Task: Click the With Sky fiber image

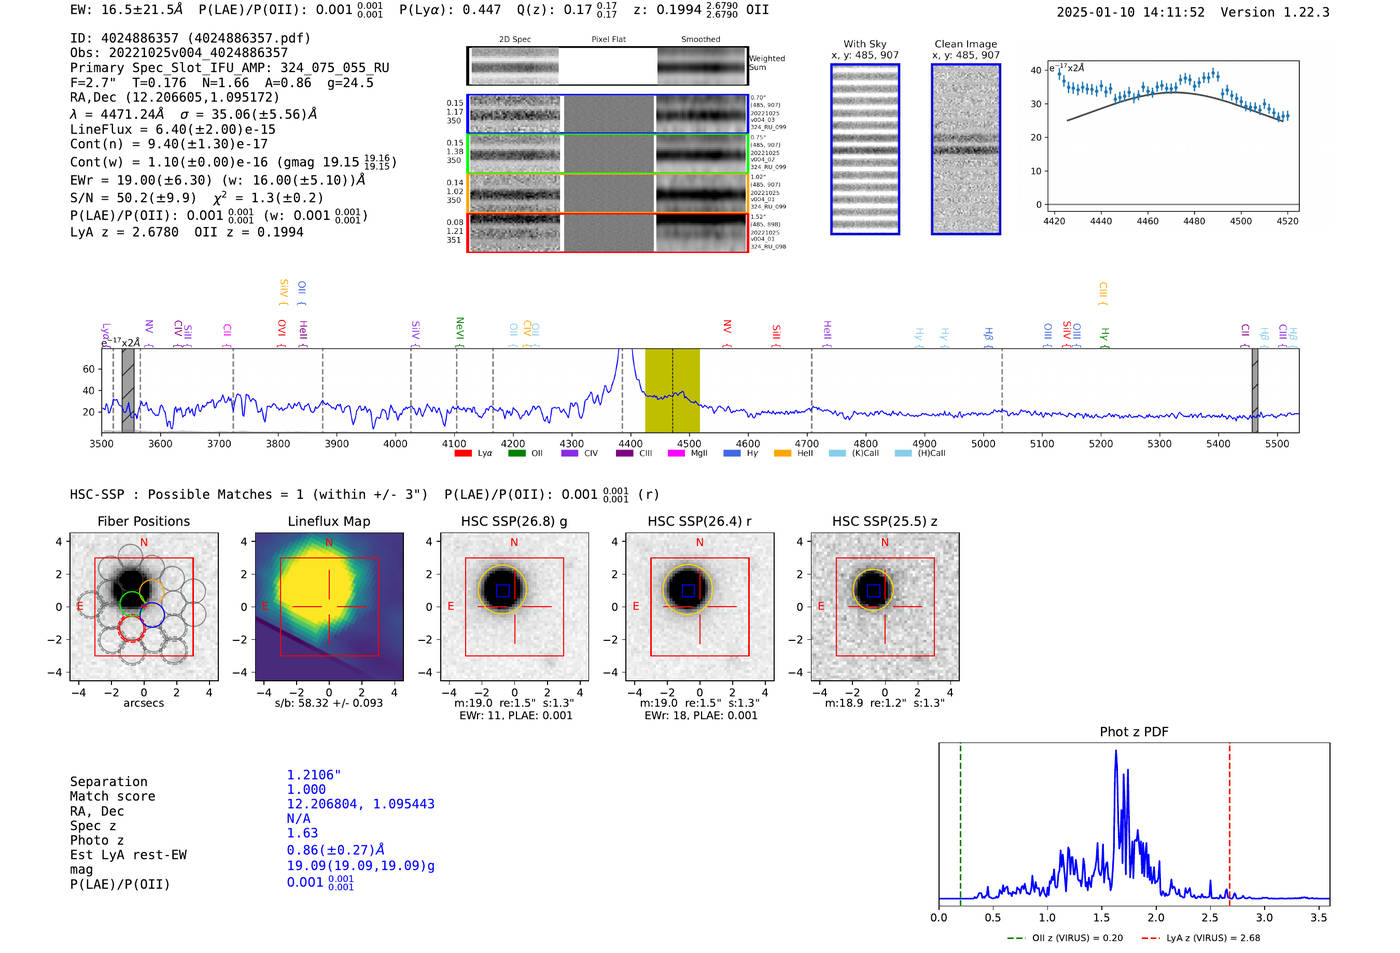Action: (x=865, y=149)
